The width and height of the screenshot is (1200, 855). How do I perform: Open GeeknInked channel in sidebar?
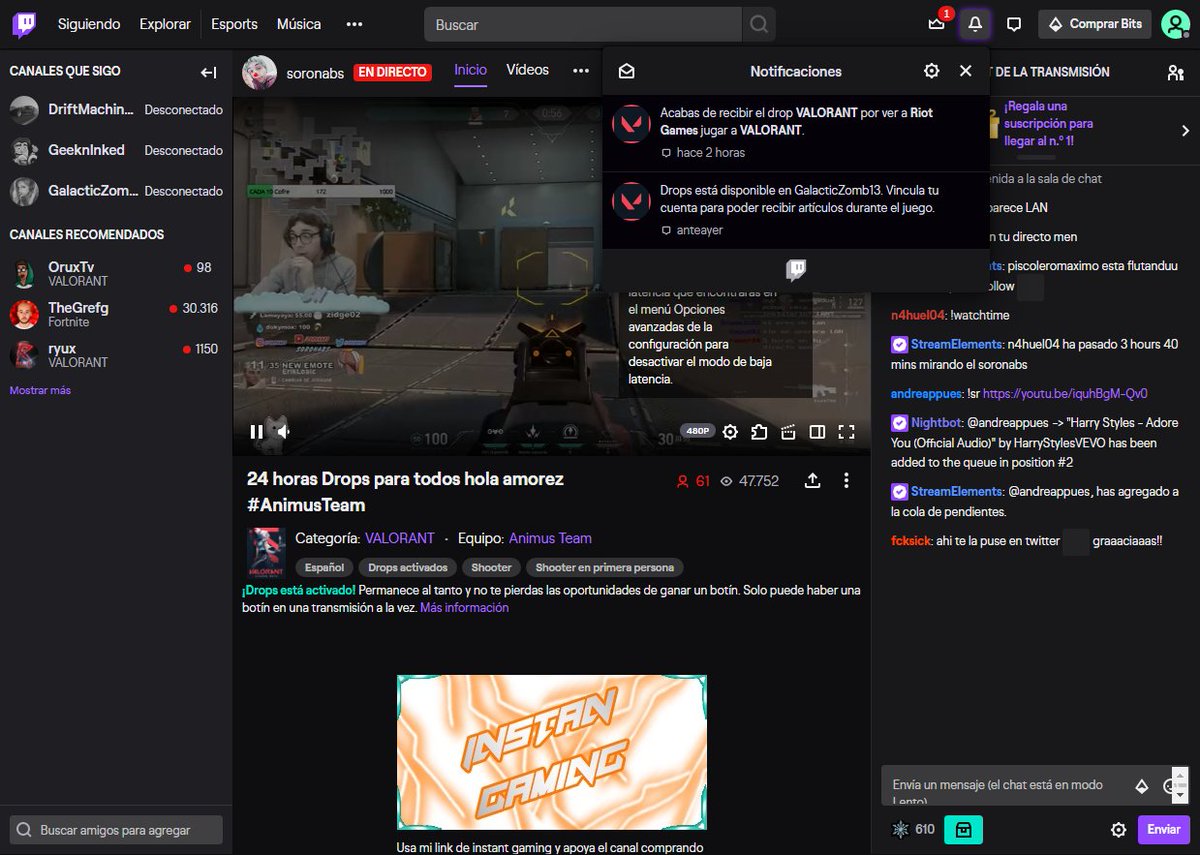point(116,151)
